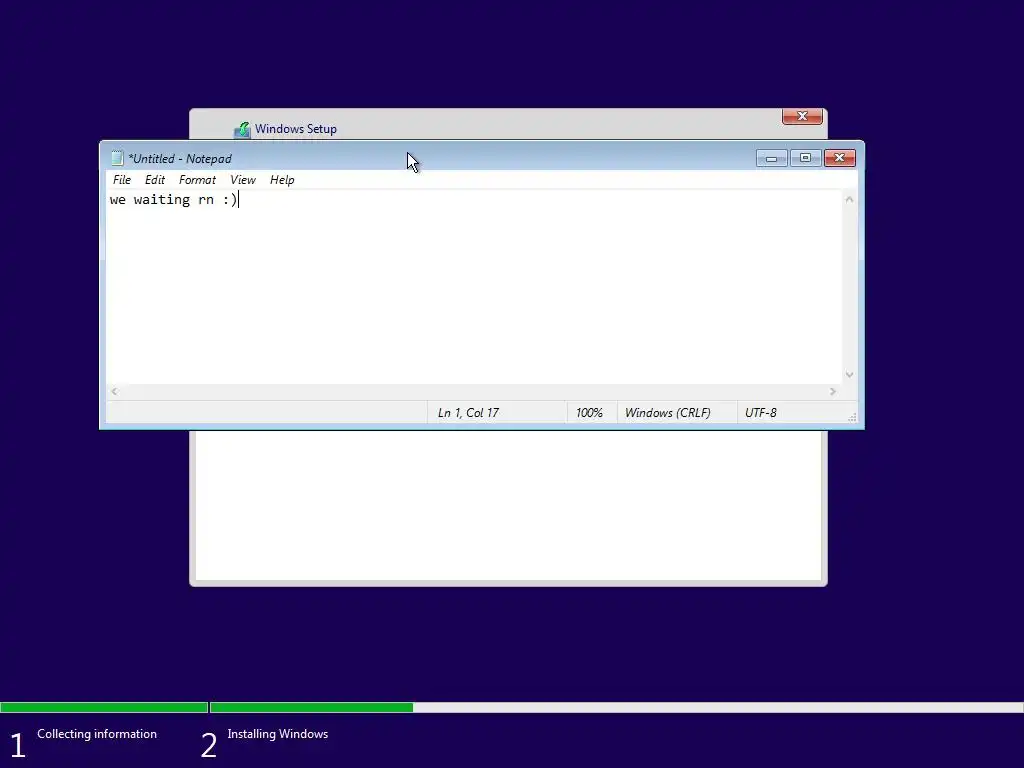This screenshot has height=768, width=1024.
Task: Click the '*Untitled - Notepad' title text
Action: point(180,159)
